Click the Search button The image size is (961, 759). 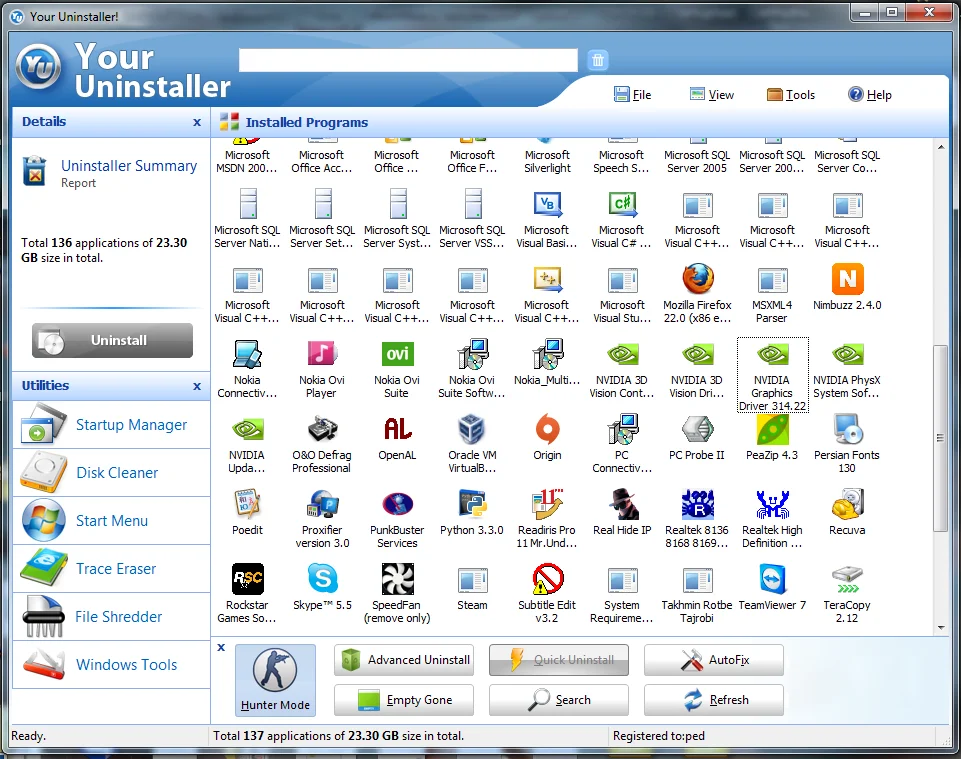[559, 700]
